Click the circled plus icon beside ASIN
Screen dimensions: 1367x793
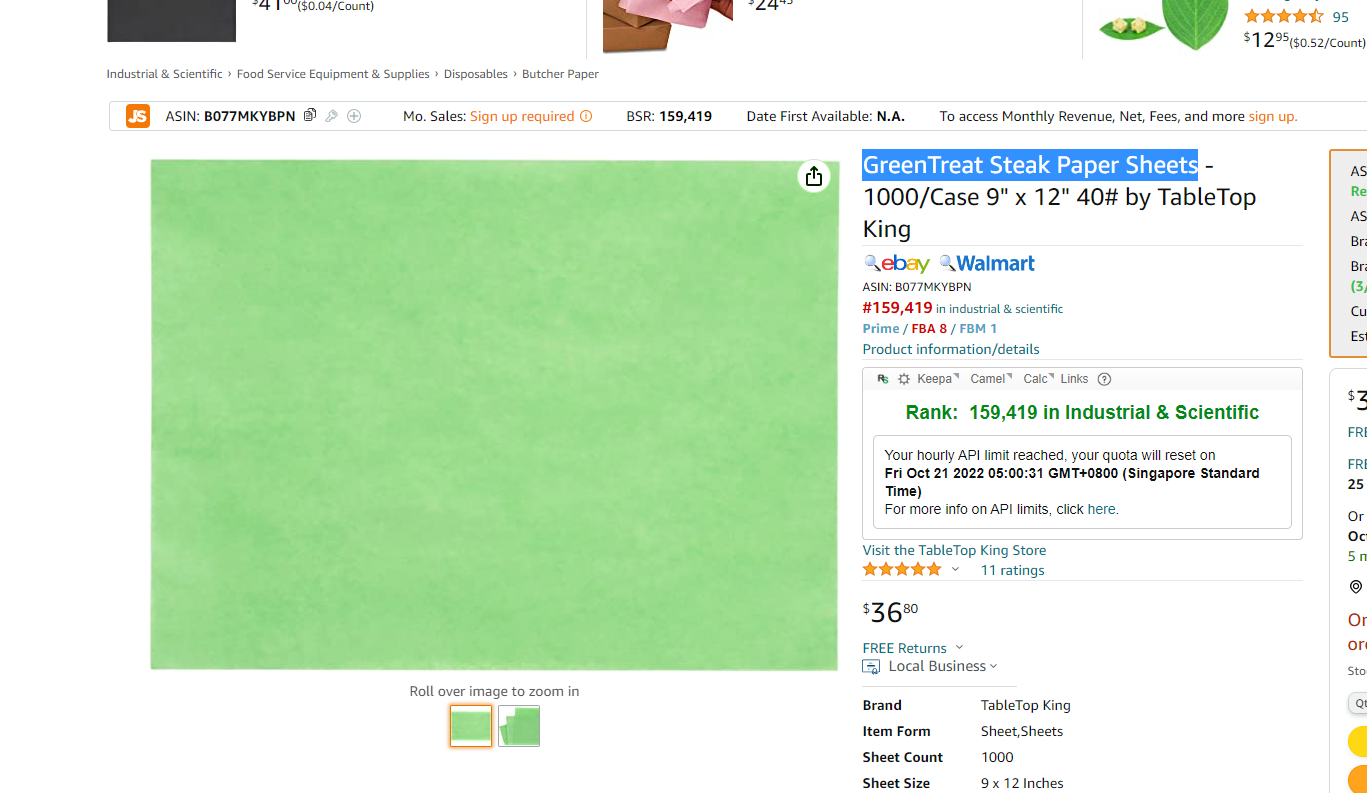click(354, 116)
